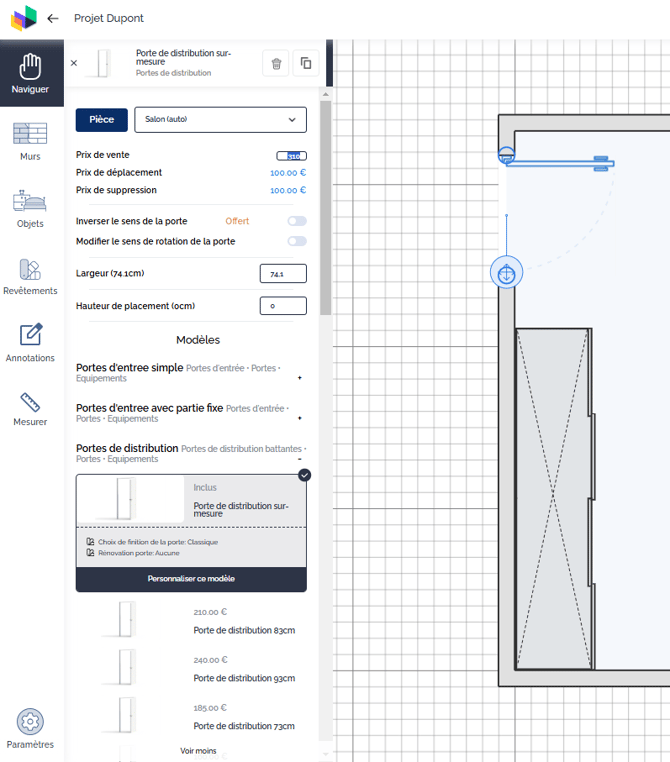Click the panel vertical scrollbar thumb
The height and width of the screenshot is (762, 670).
click(x=326, y=208)
